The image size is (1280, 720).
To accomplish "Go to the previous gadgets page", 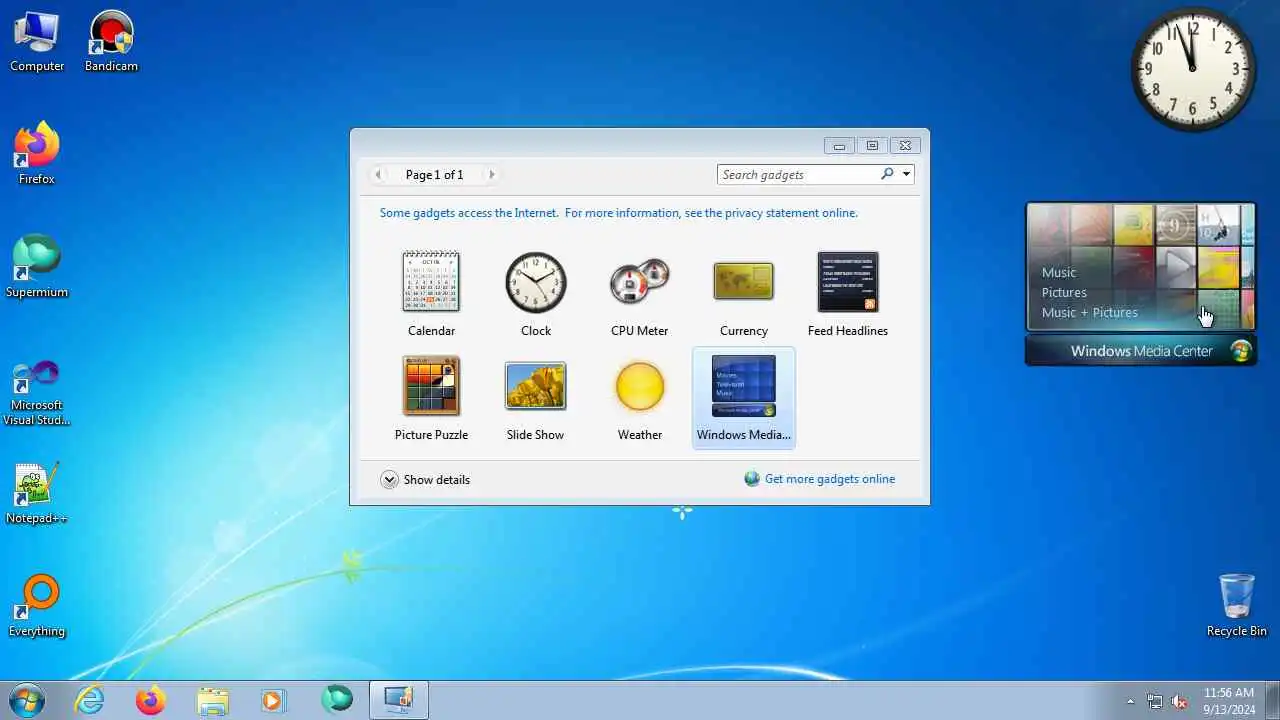I will (378, 174).
